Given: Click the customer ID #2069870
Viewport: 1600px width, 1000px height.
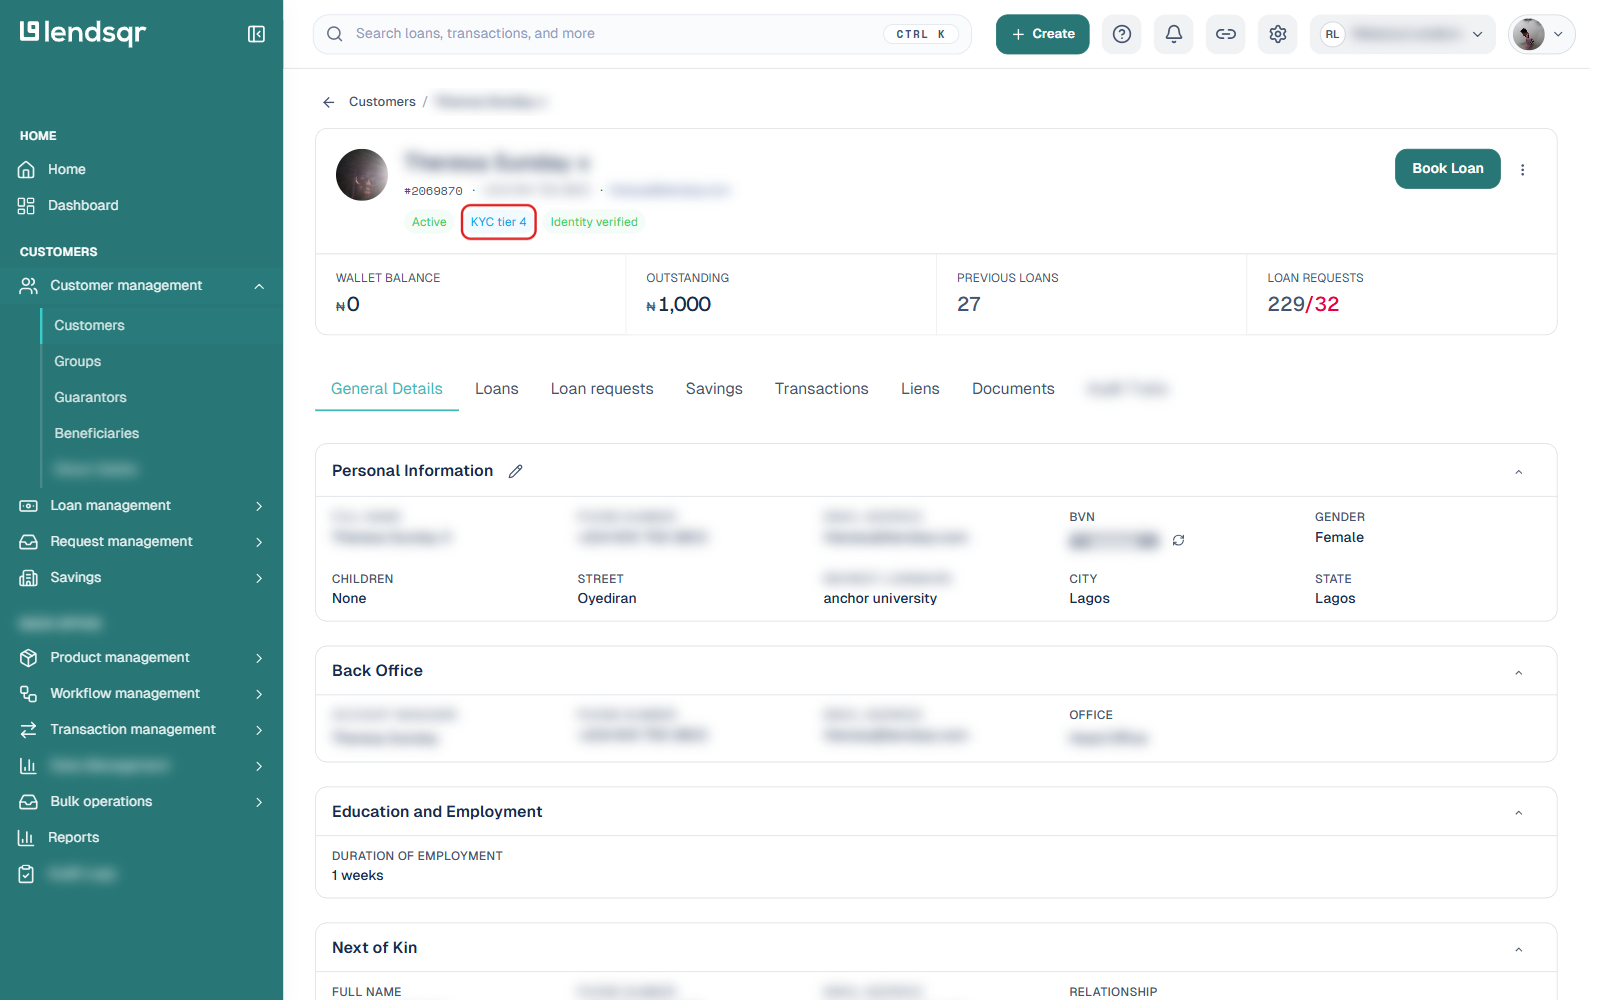Looking at the screenshot, I should 434,191.
